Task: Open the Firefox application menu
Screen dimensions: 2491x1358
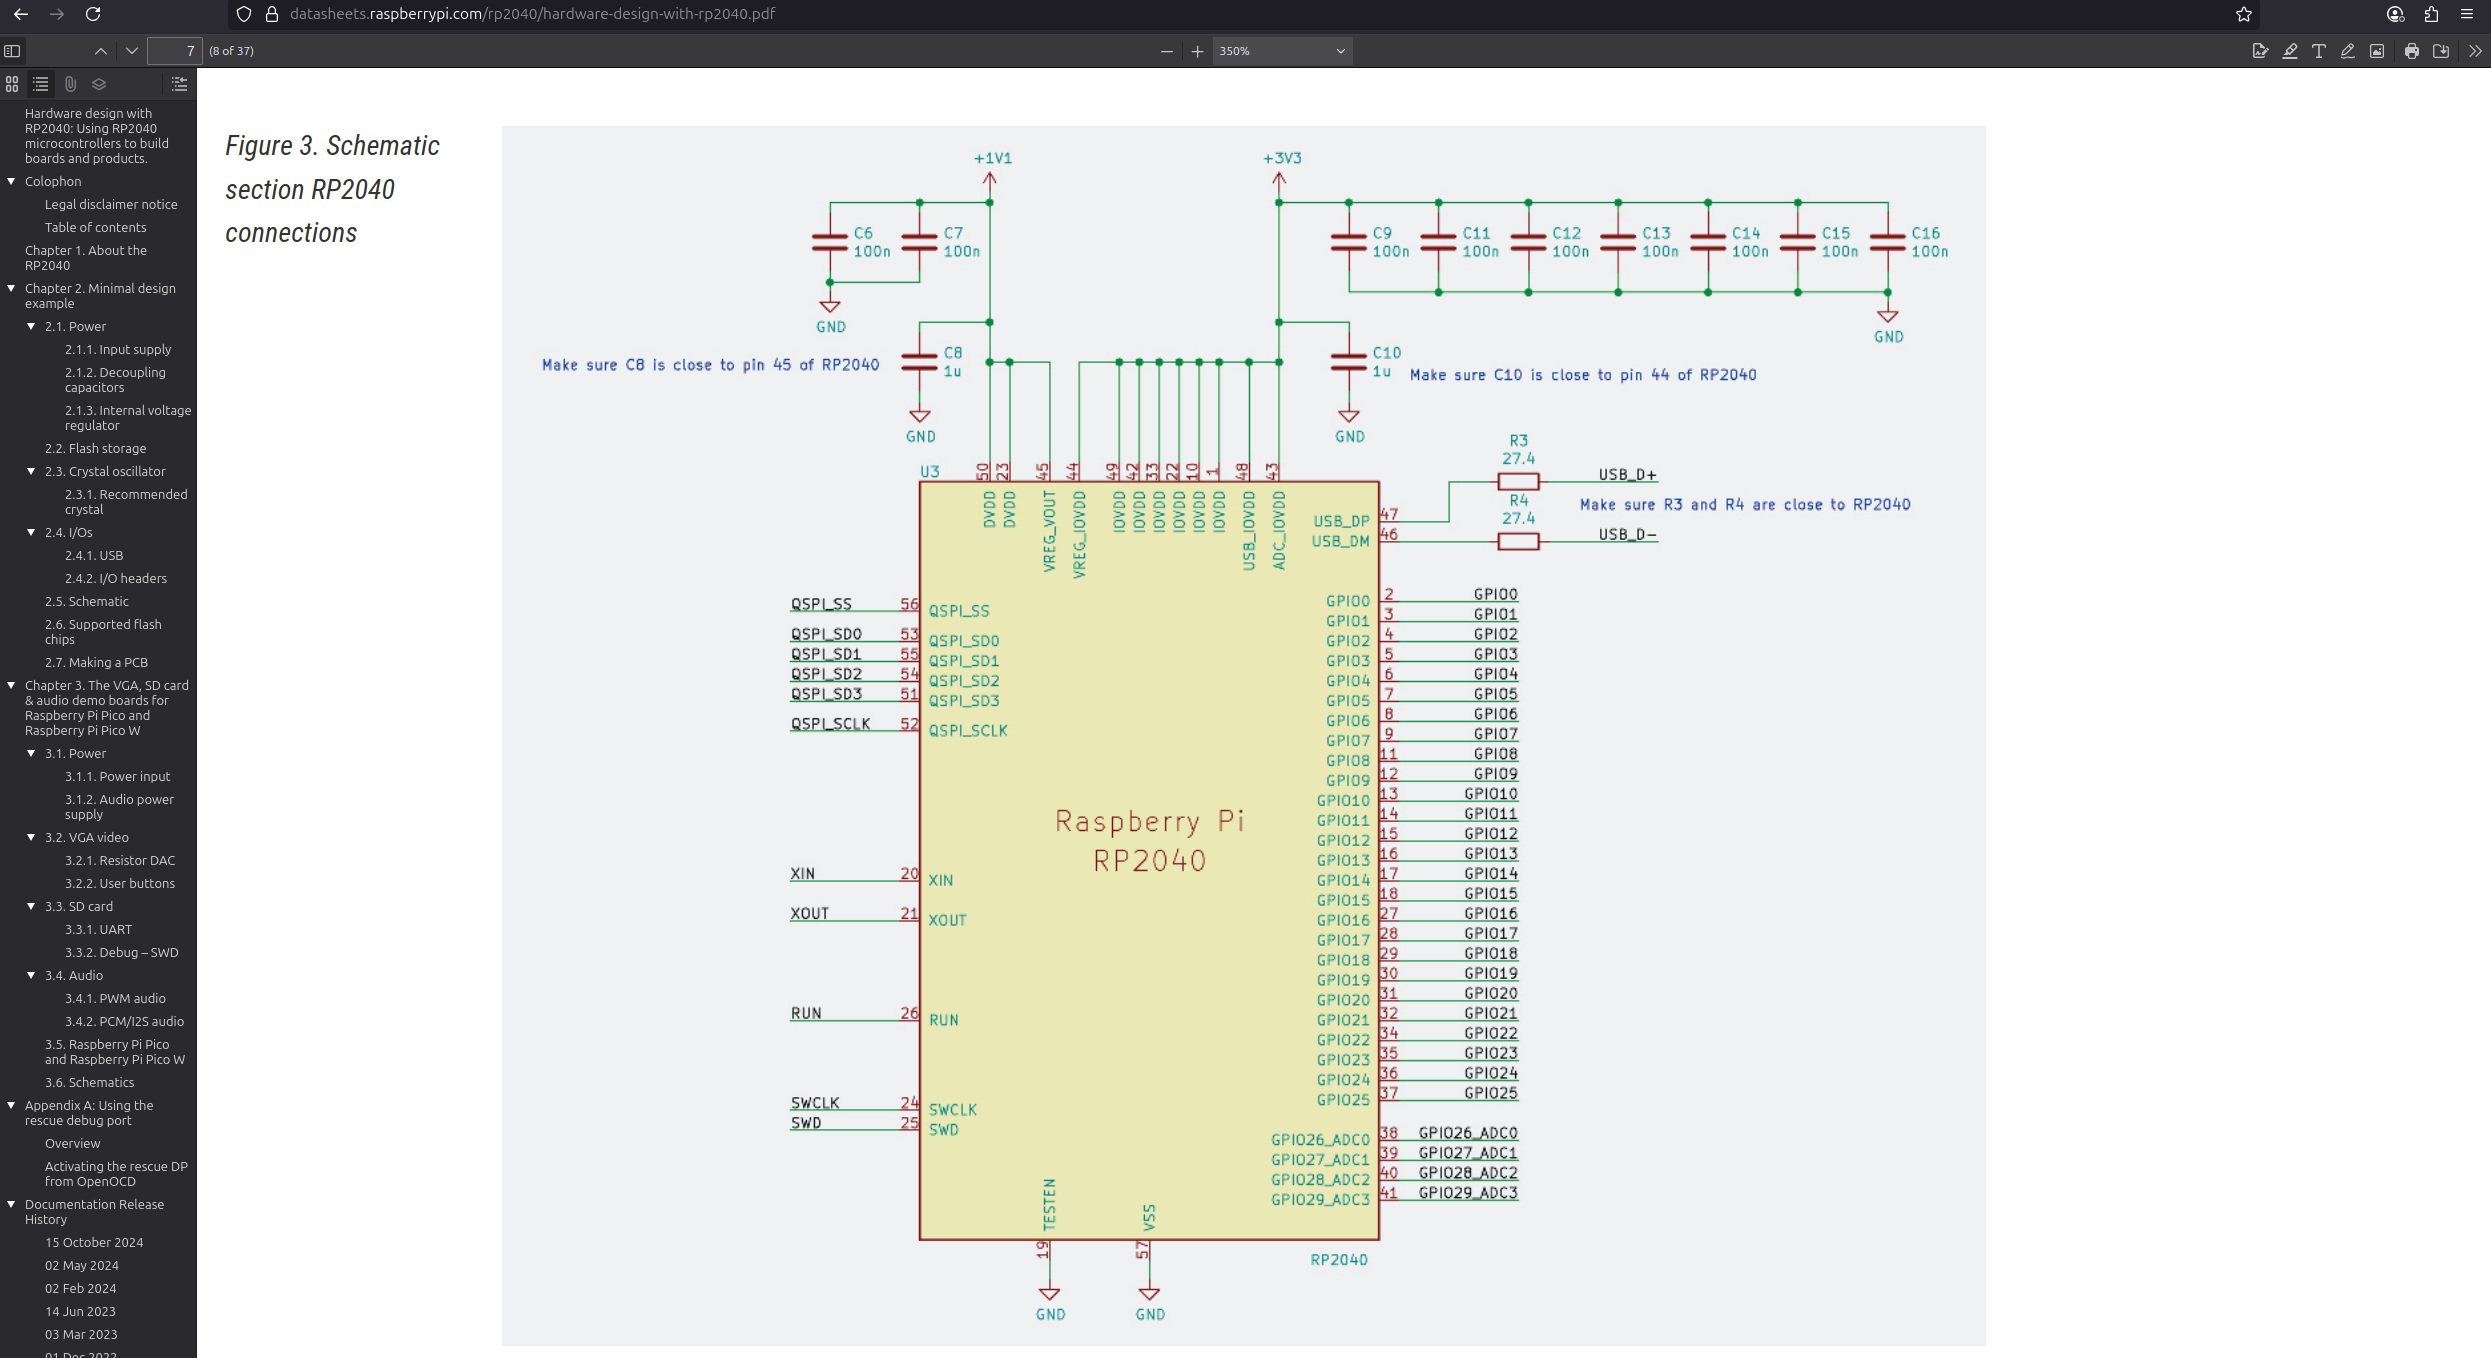Action: (2466, 14)
